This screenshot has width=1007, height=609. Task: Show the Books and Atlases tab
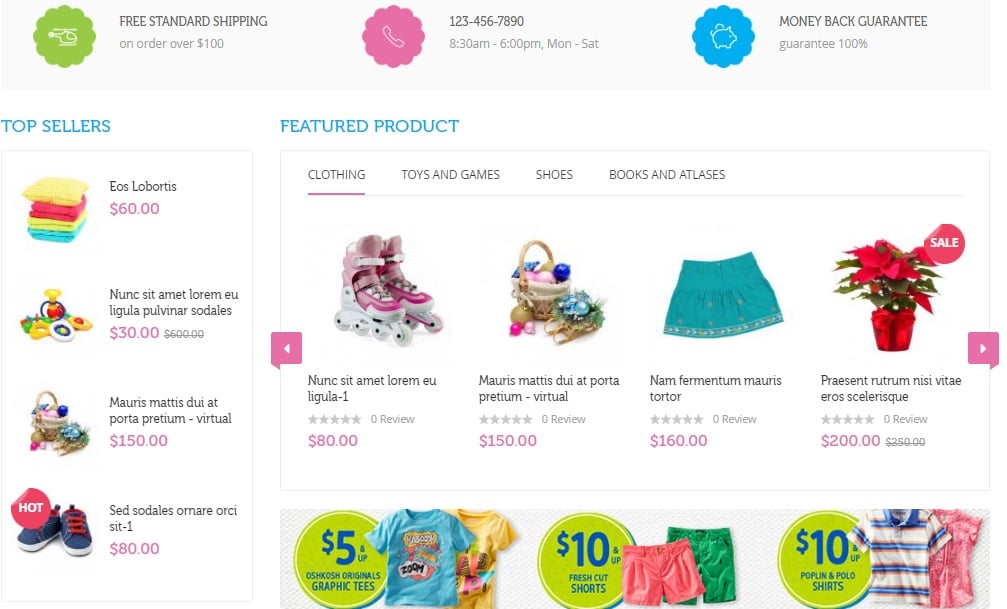click(x=667, y=175)
